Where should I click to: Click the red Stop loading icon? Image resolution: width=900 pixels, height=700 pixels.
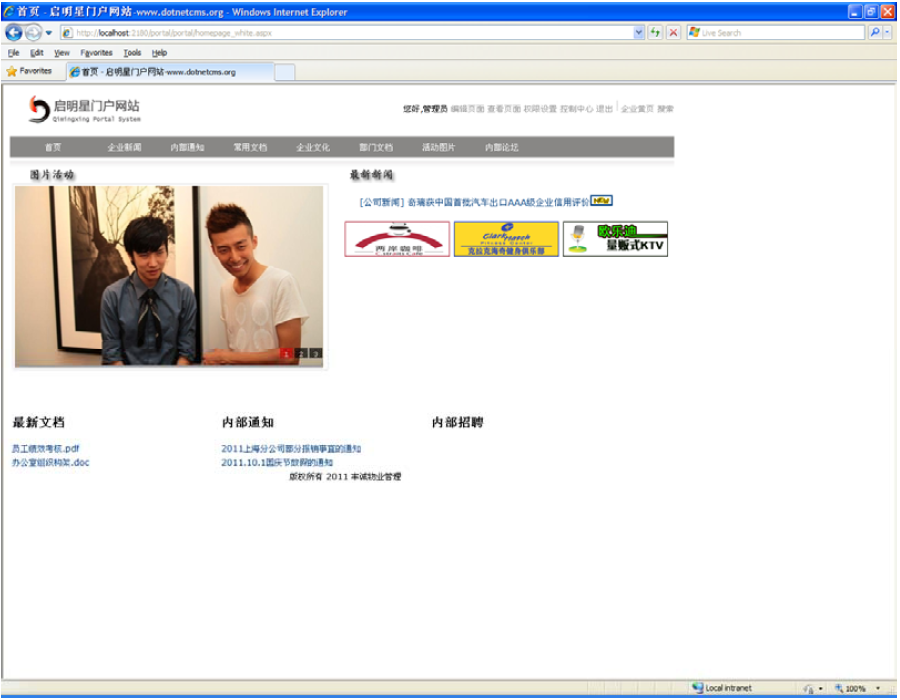pos(673,33)
